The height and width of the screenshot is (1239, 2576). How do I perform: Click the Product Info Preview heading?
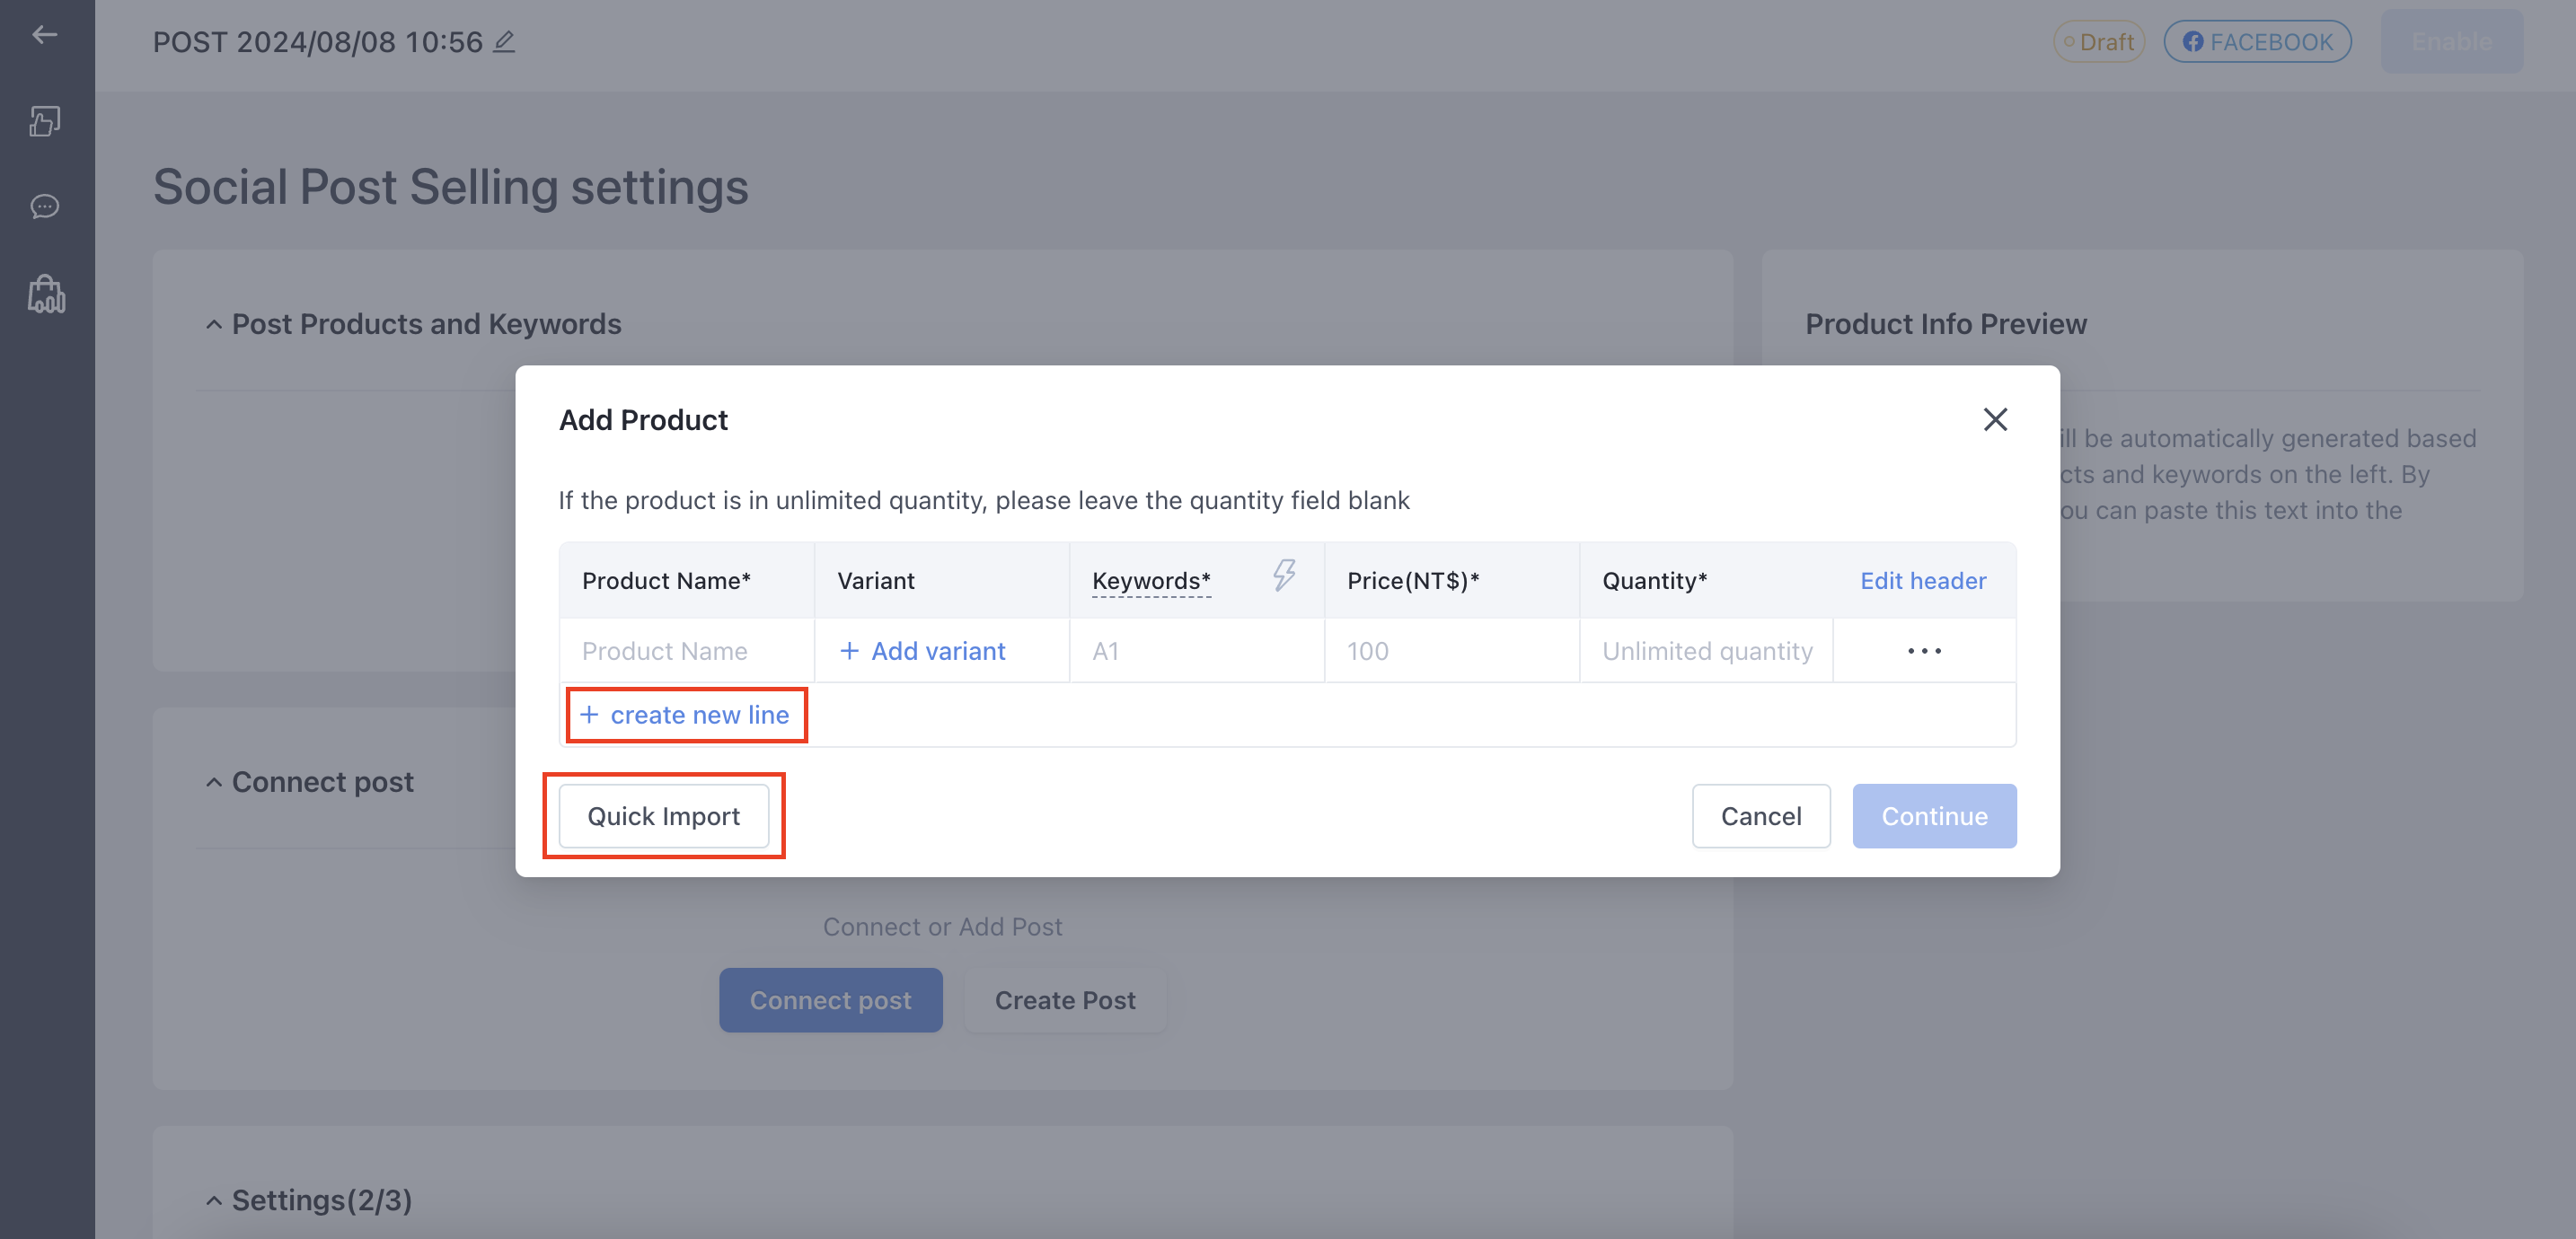click(x=1945, y=324)
